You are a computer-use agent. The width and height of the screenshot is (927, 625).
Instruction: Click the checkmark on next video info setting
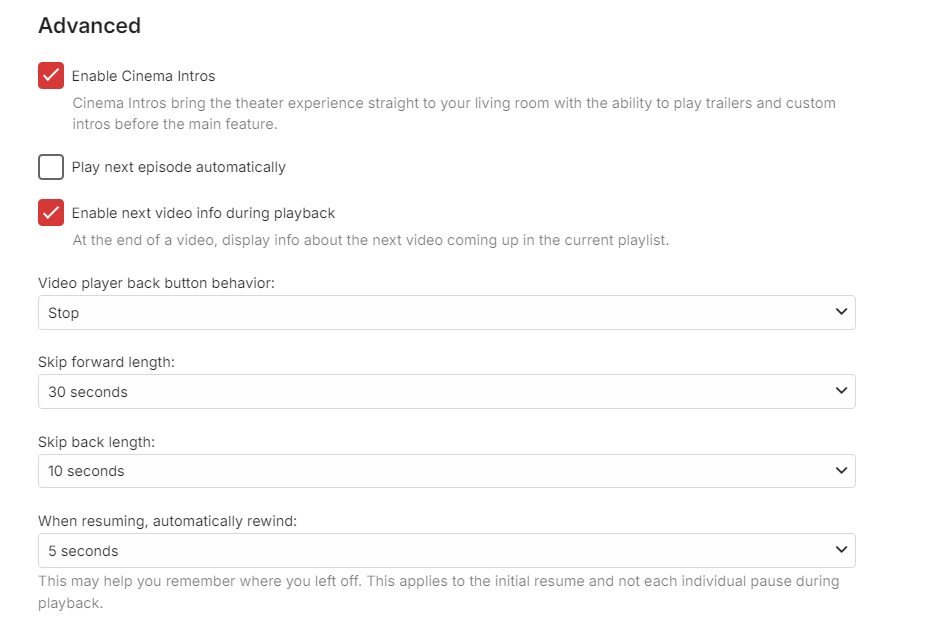click(50, 213)
